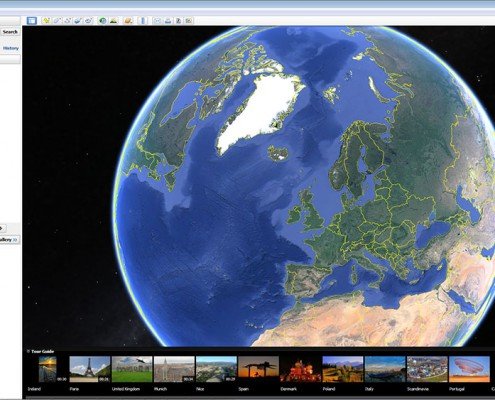Select the Add Path tool

pyautogui.click(x=68, y=21)
